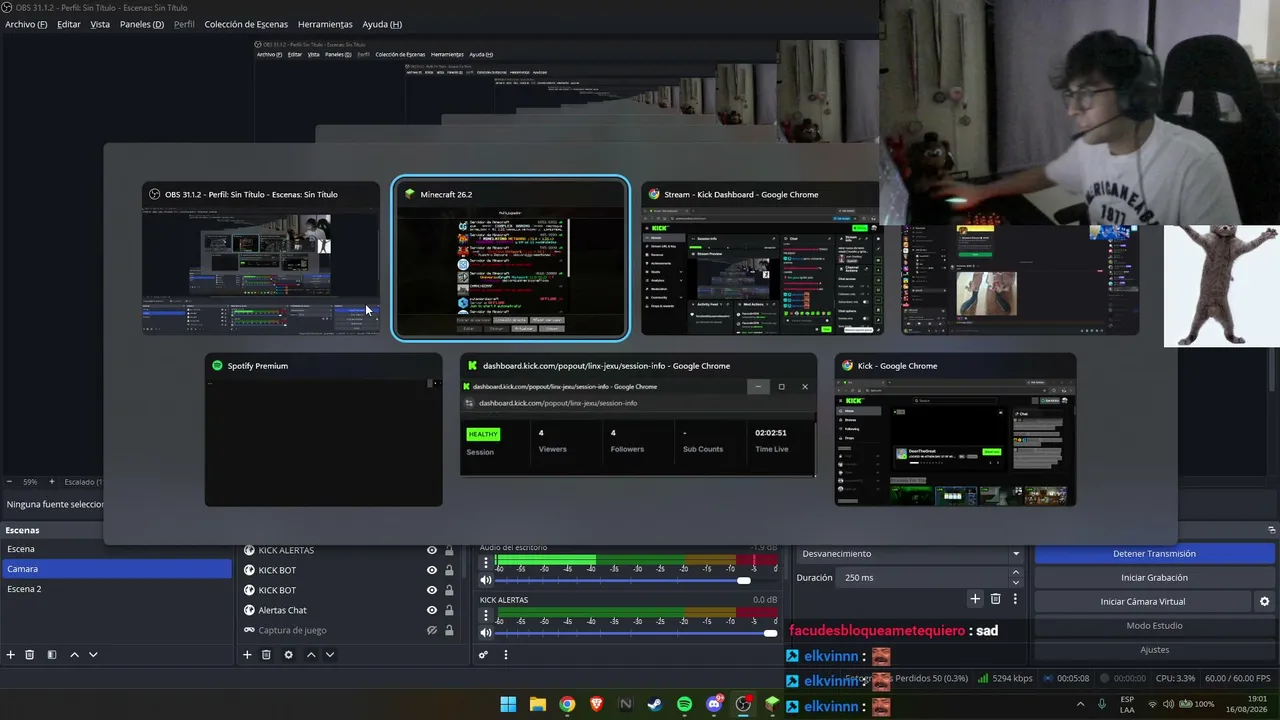Open the audio mixer three-dot menu
Viewport: 1280px width, 720px height.
tap(506, 655)
